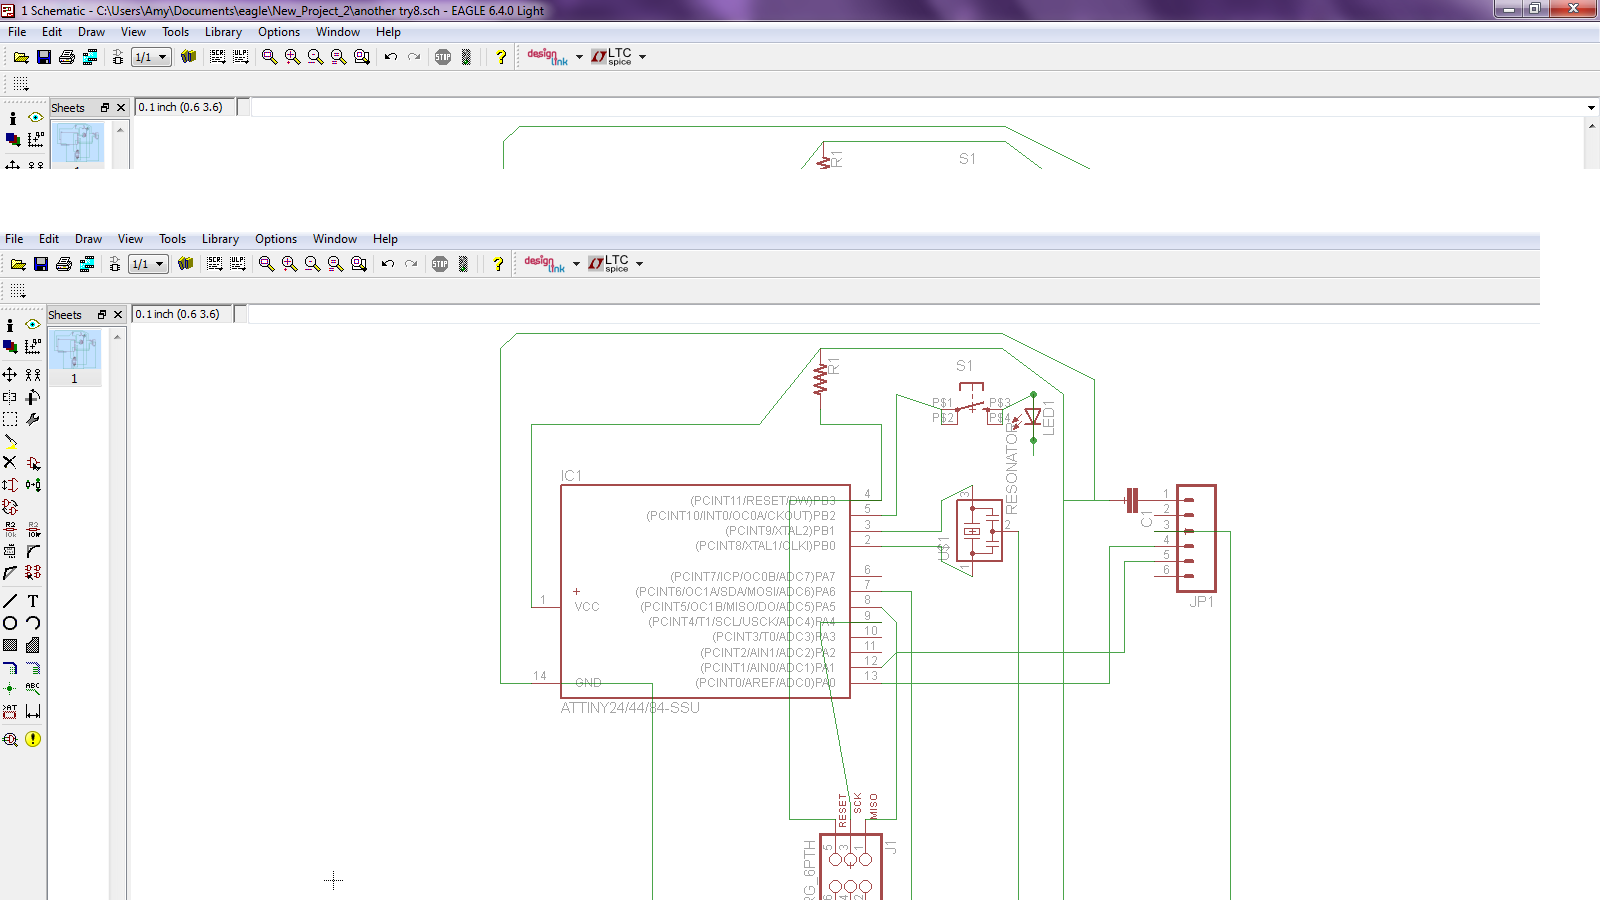
Task: Select the Bus tool
Action: coord(10,667)
